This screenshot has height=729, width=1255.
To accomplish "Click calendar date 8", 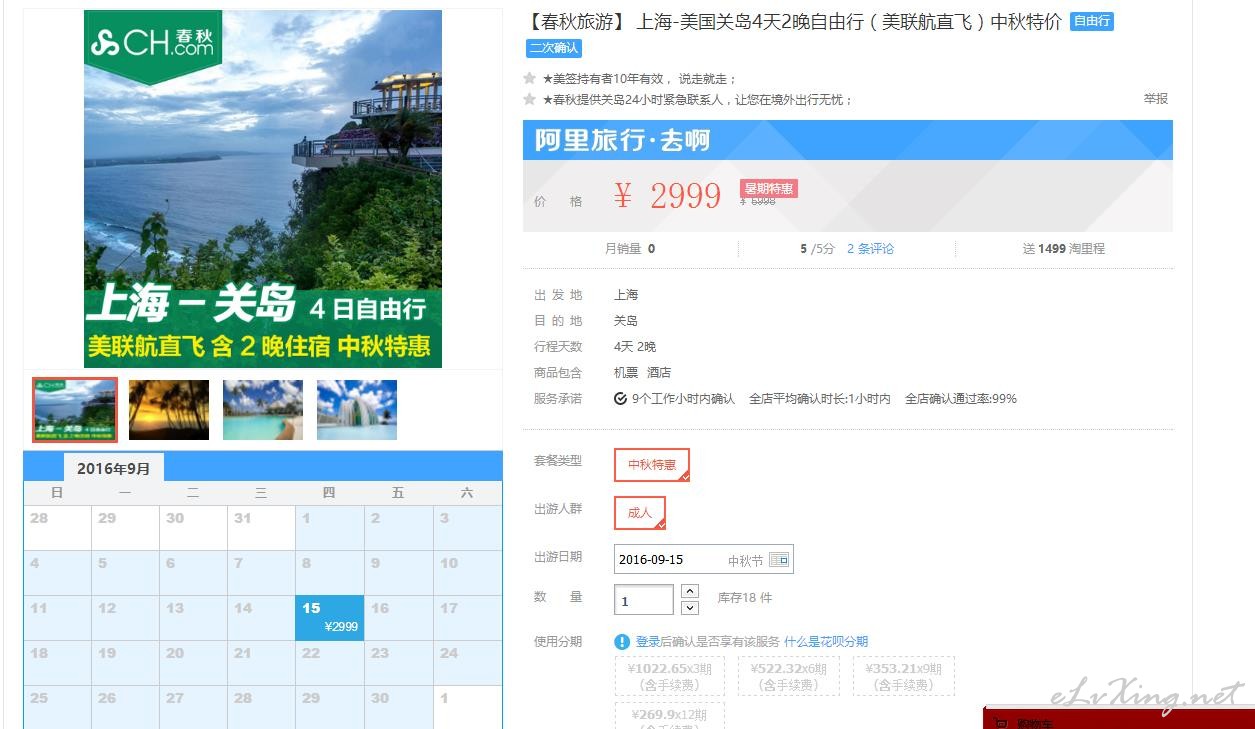I will pos(330,572).
